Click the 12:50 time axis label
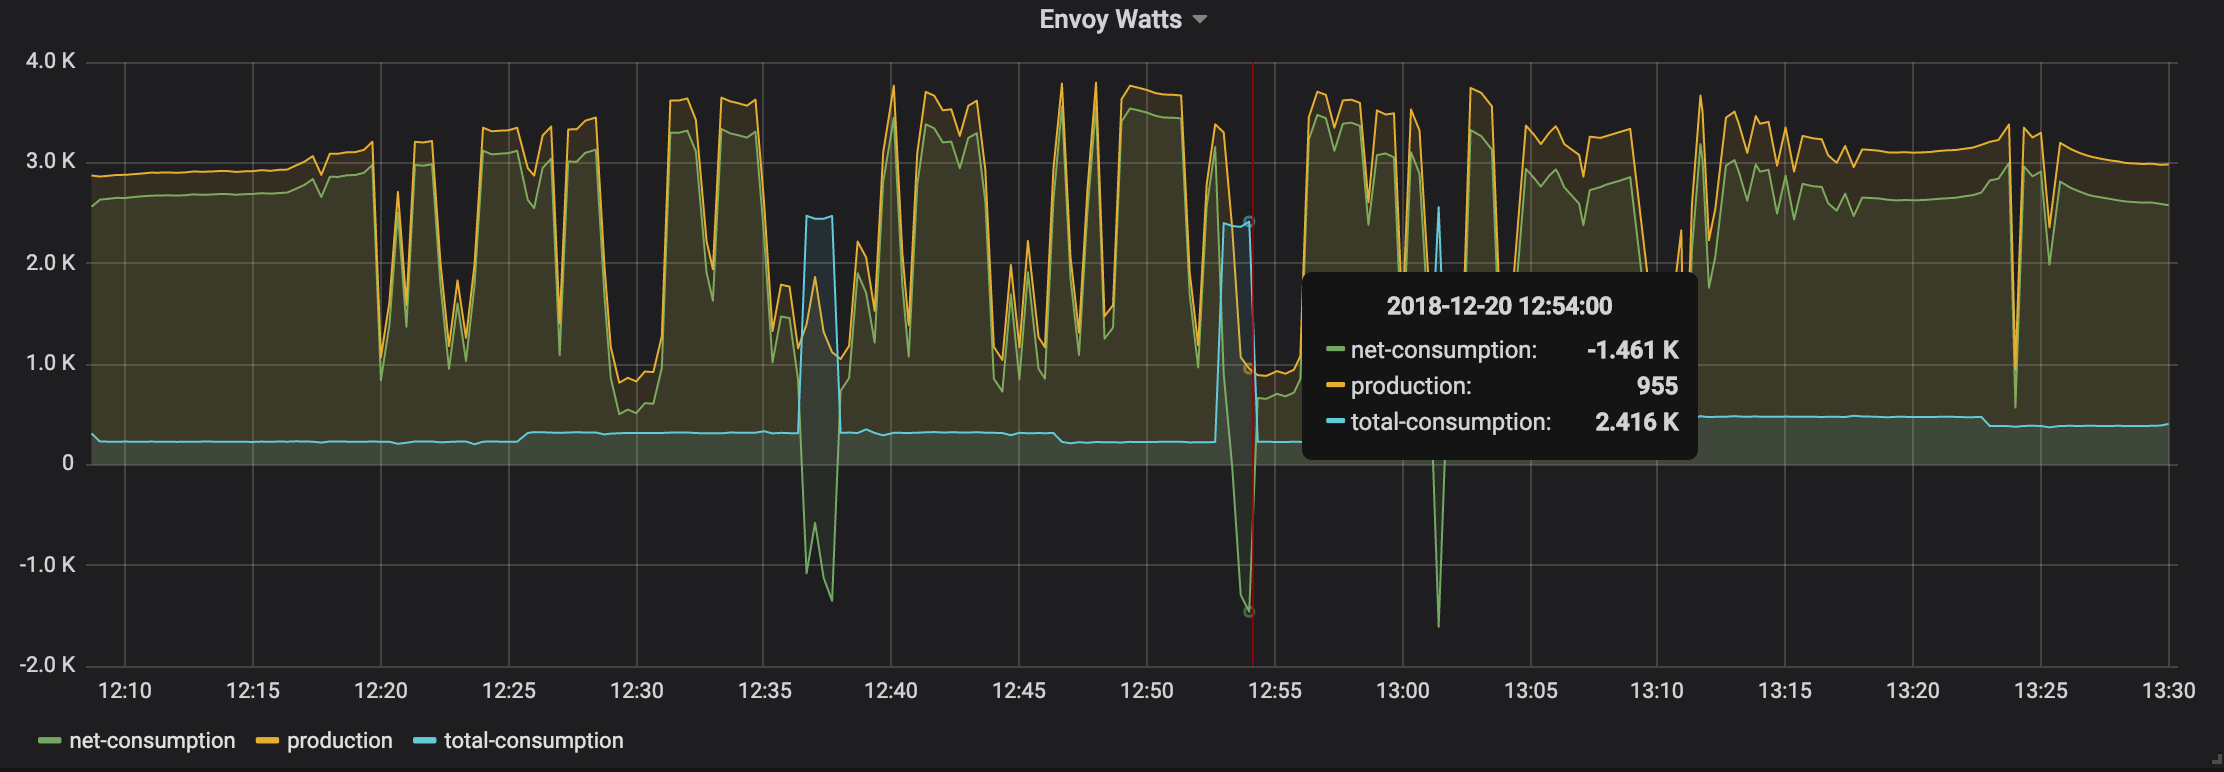Image resolution: width=2224 pixels, height=772 pixels. (x=1147, y=691)
